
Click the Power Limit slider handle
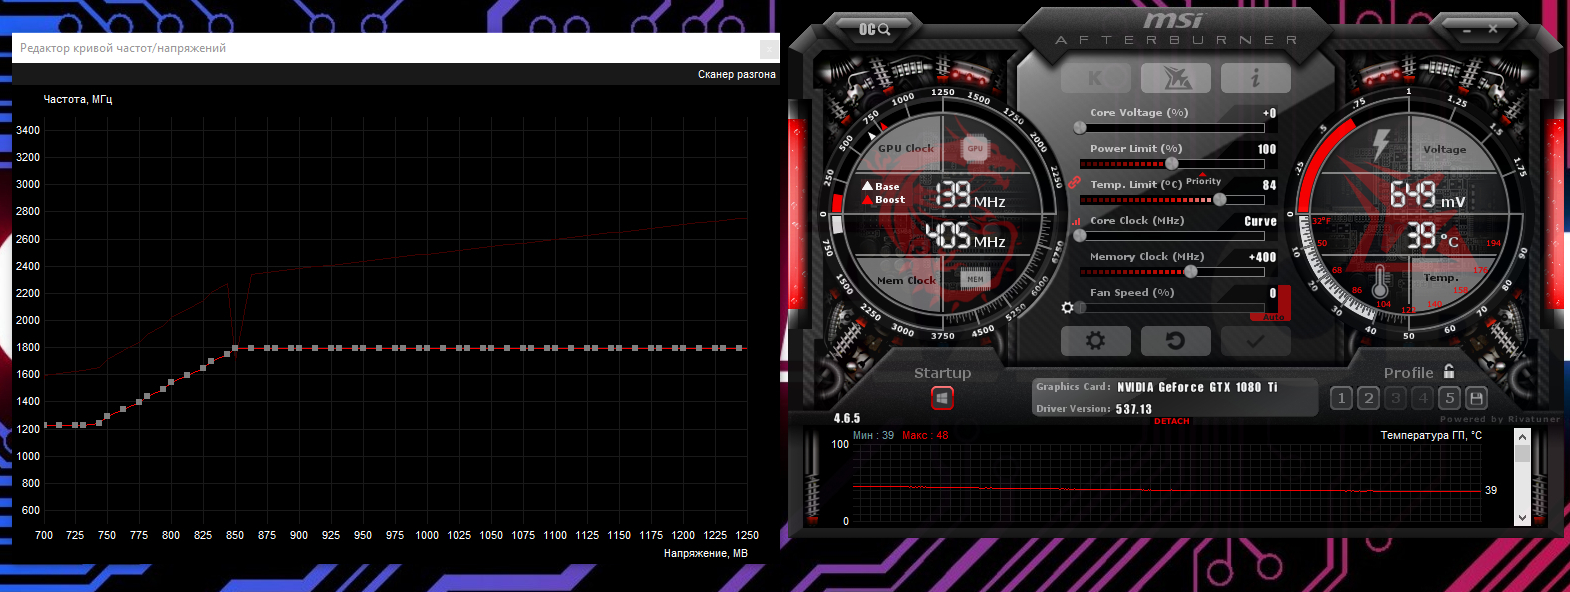(x=1172, y=163)
